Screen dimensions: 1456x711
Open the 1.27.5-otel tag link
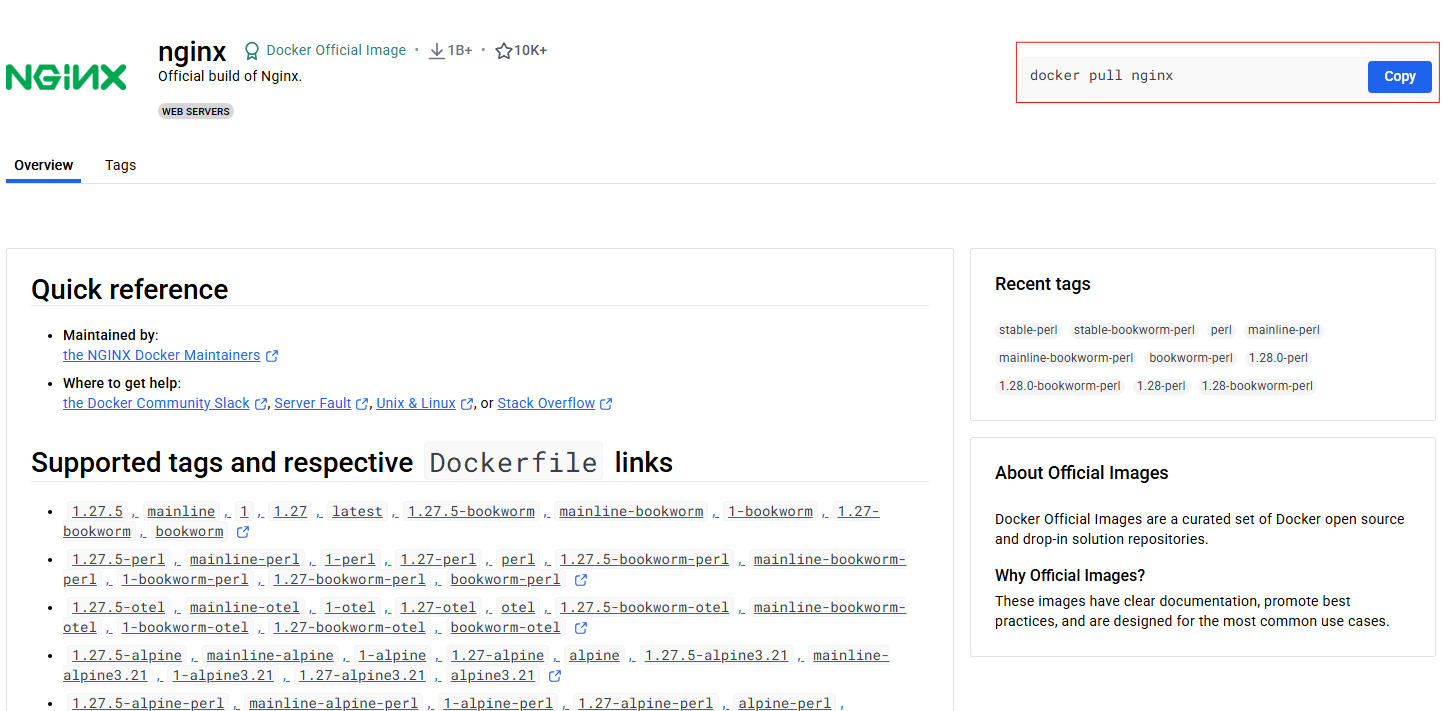(x=118, y=608)
